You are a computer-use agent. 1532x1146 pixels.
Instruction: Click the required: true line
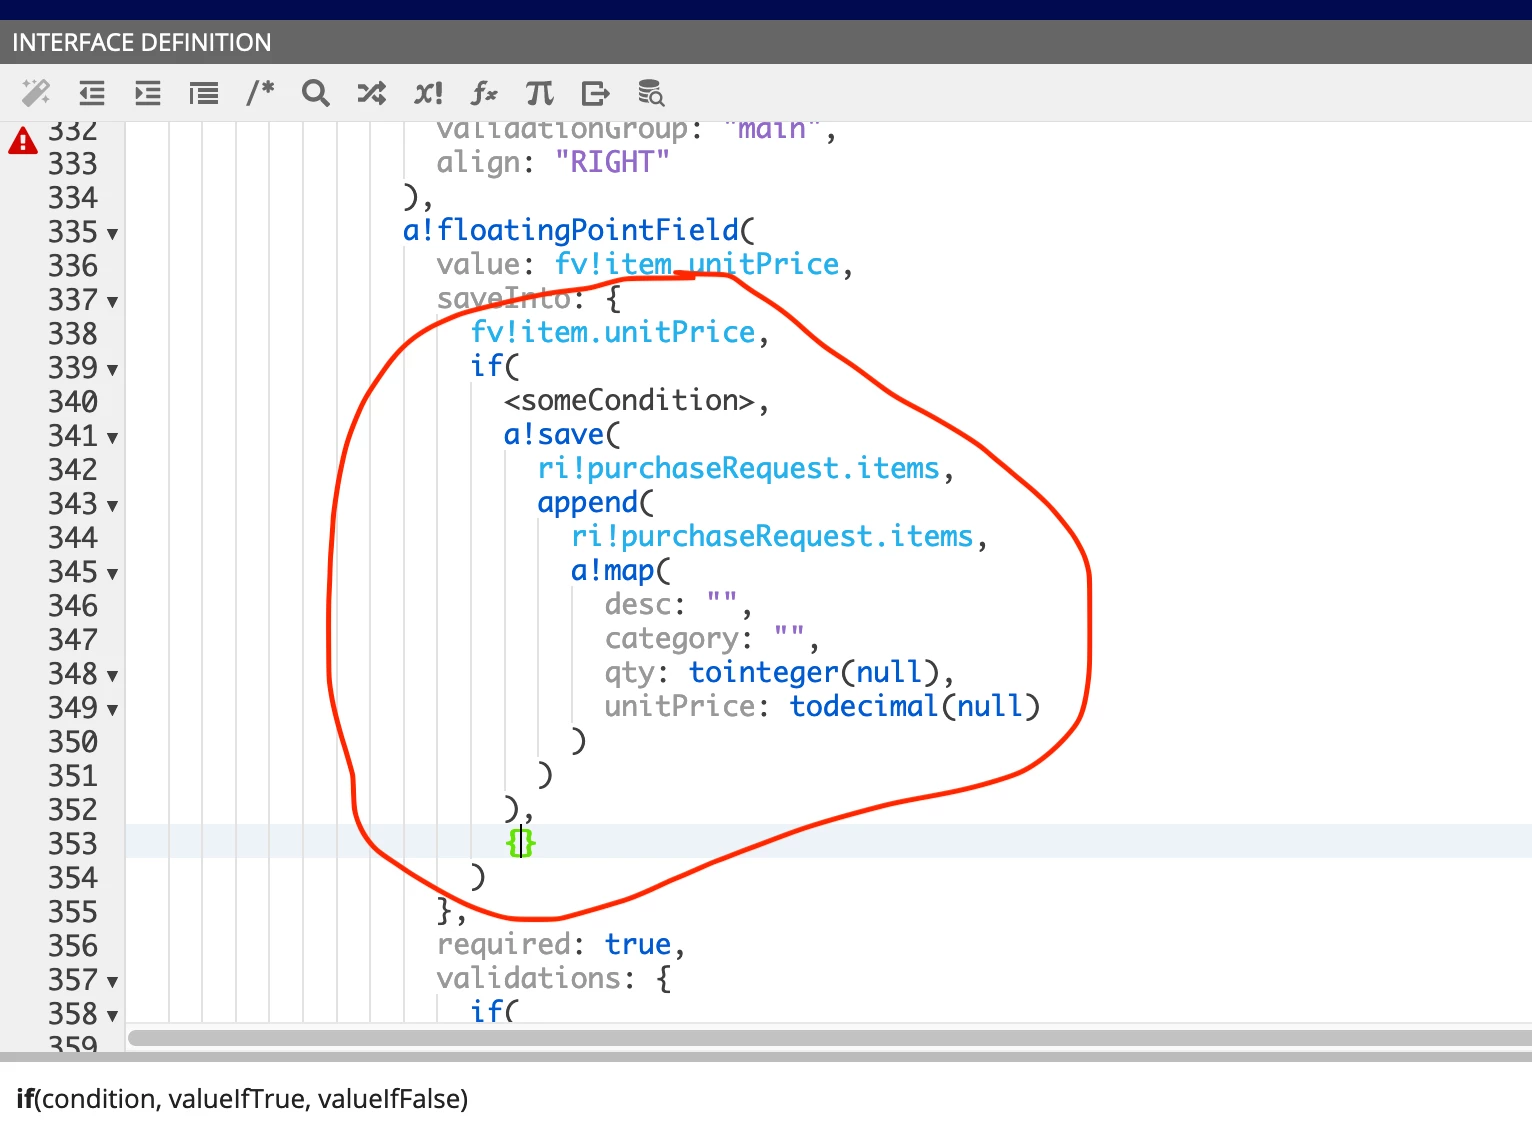560,944
